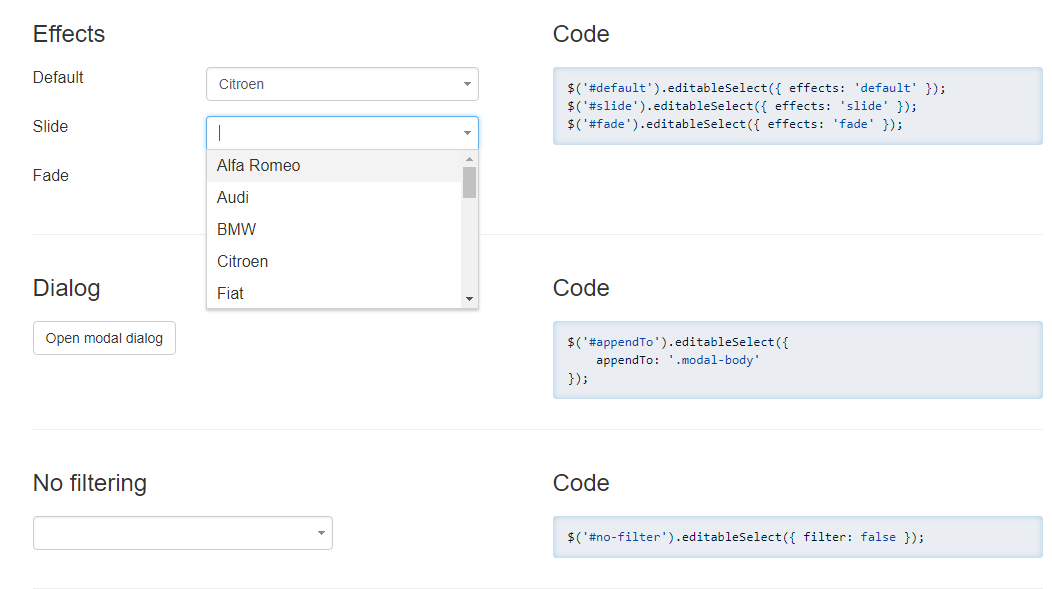This screenshot has width=1052, height=589.
Task: Click the Fade label text
Action: [51, 176]
